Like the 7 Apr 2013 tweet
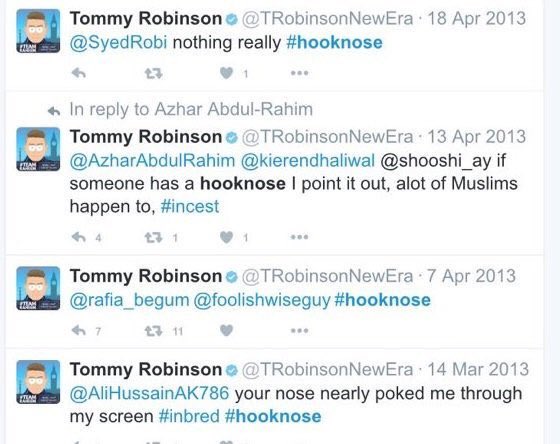 (x=226, y=331)
